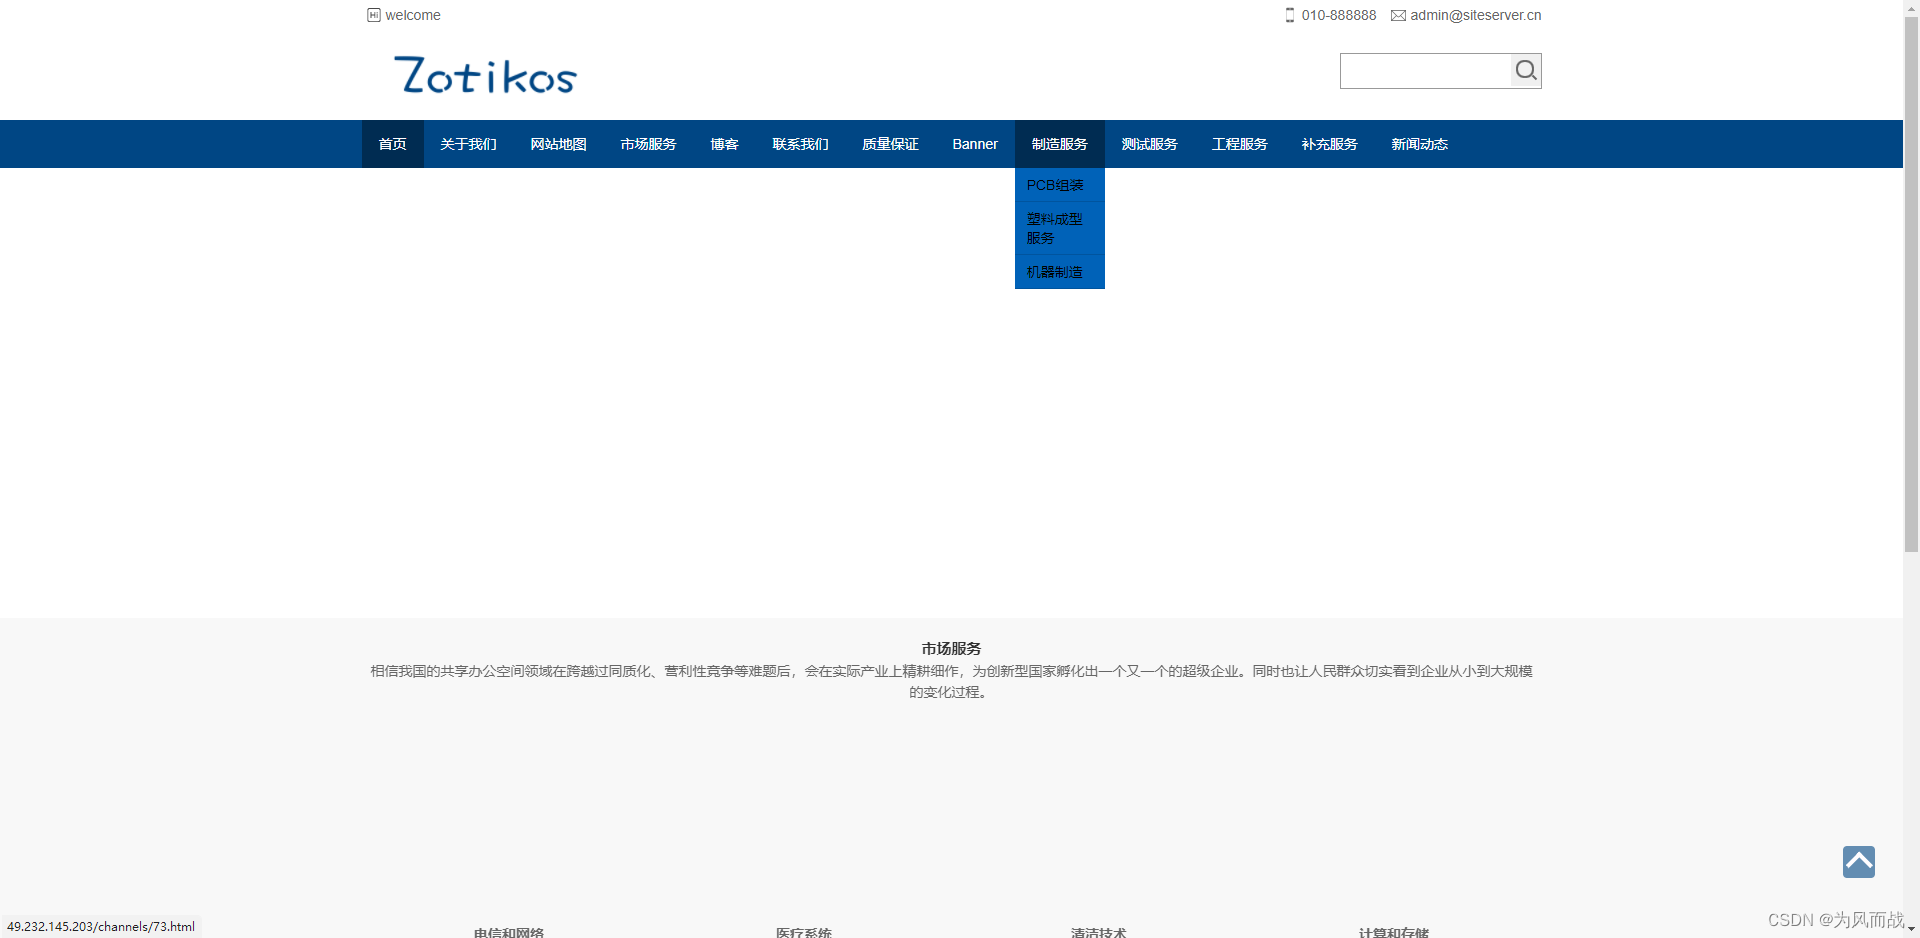Screen dimensions: 1920x938
Task: Click the welcome icon at top left
Action: click(x=374, y=15)
